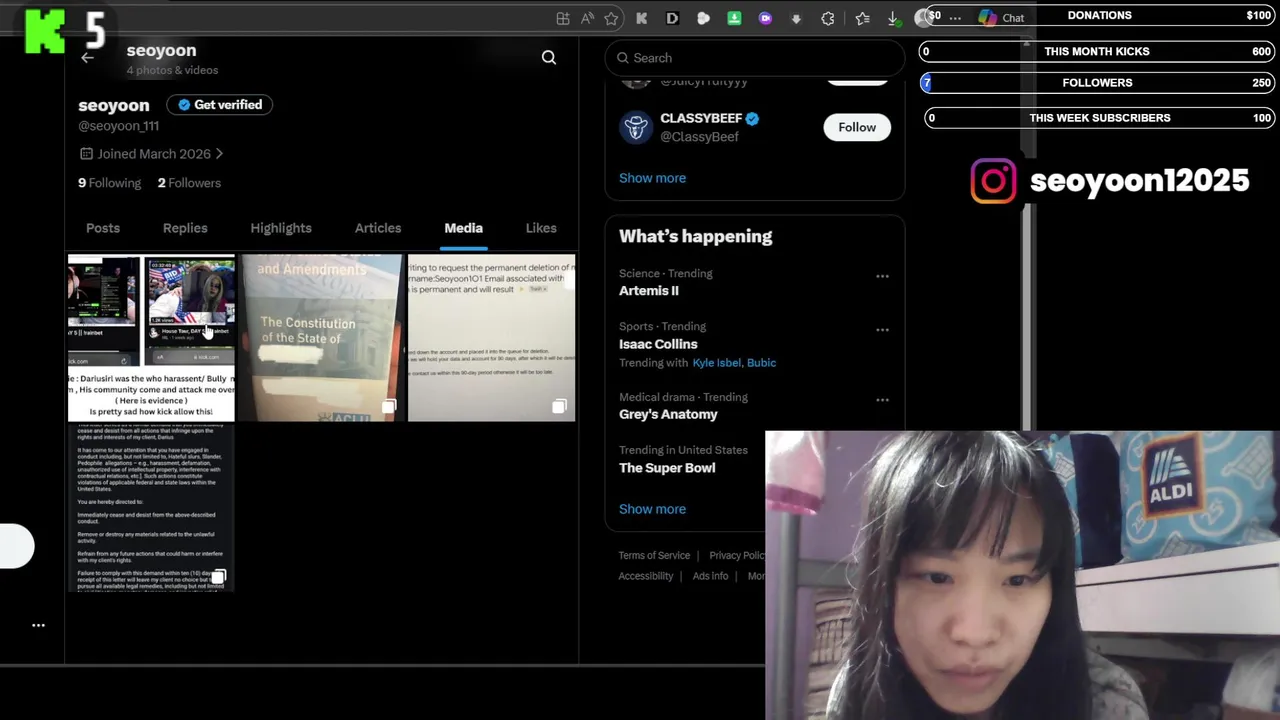The image size is (1280, 720).
Task: Follow the ClassyBeef account
Action: [857, 127]
